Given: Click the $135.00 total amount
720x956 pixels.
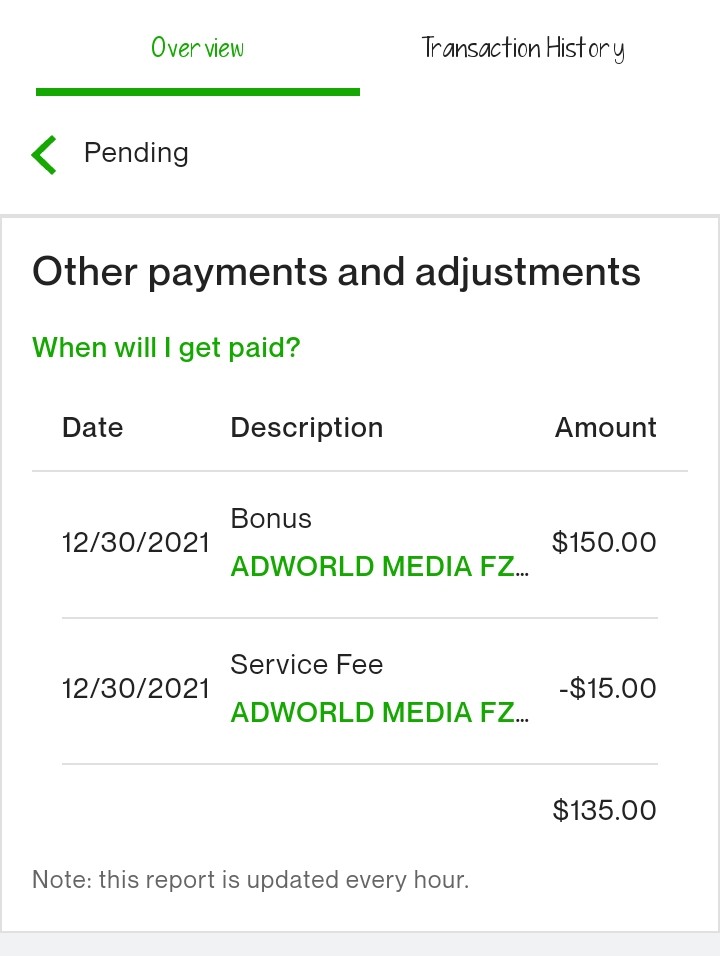Looking at the screenshot, I should tap(604, 810).
